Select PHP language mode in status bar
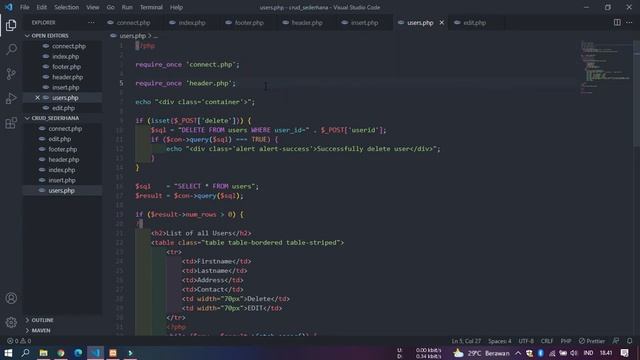The image size is (640, 360). tap(566, 341)
